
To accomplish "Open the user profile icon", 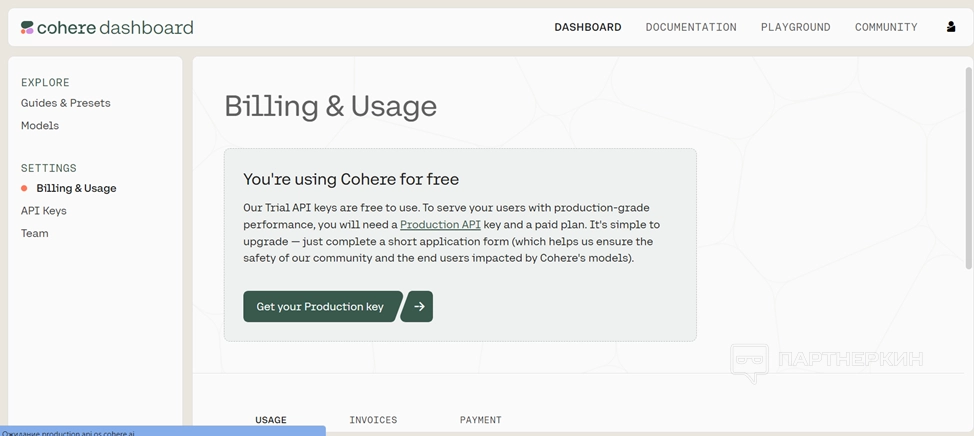I will click(950, 27).
